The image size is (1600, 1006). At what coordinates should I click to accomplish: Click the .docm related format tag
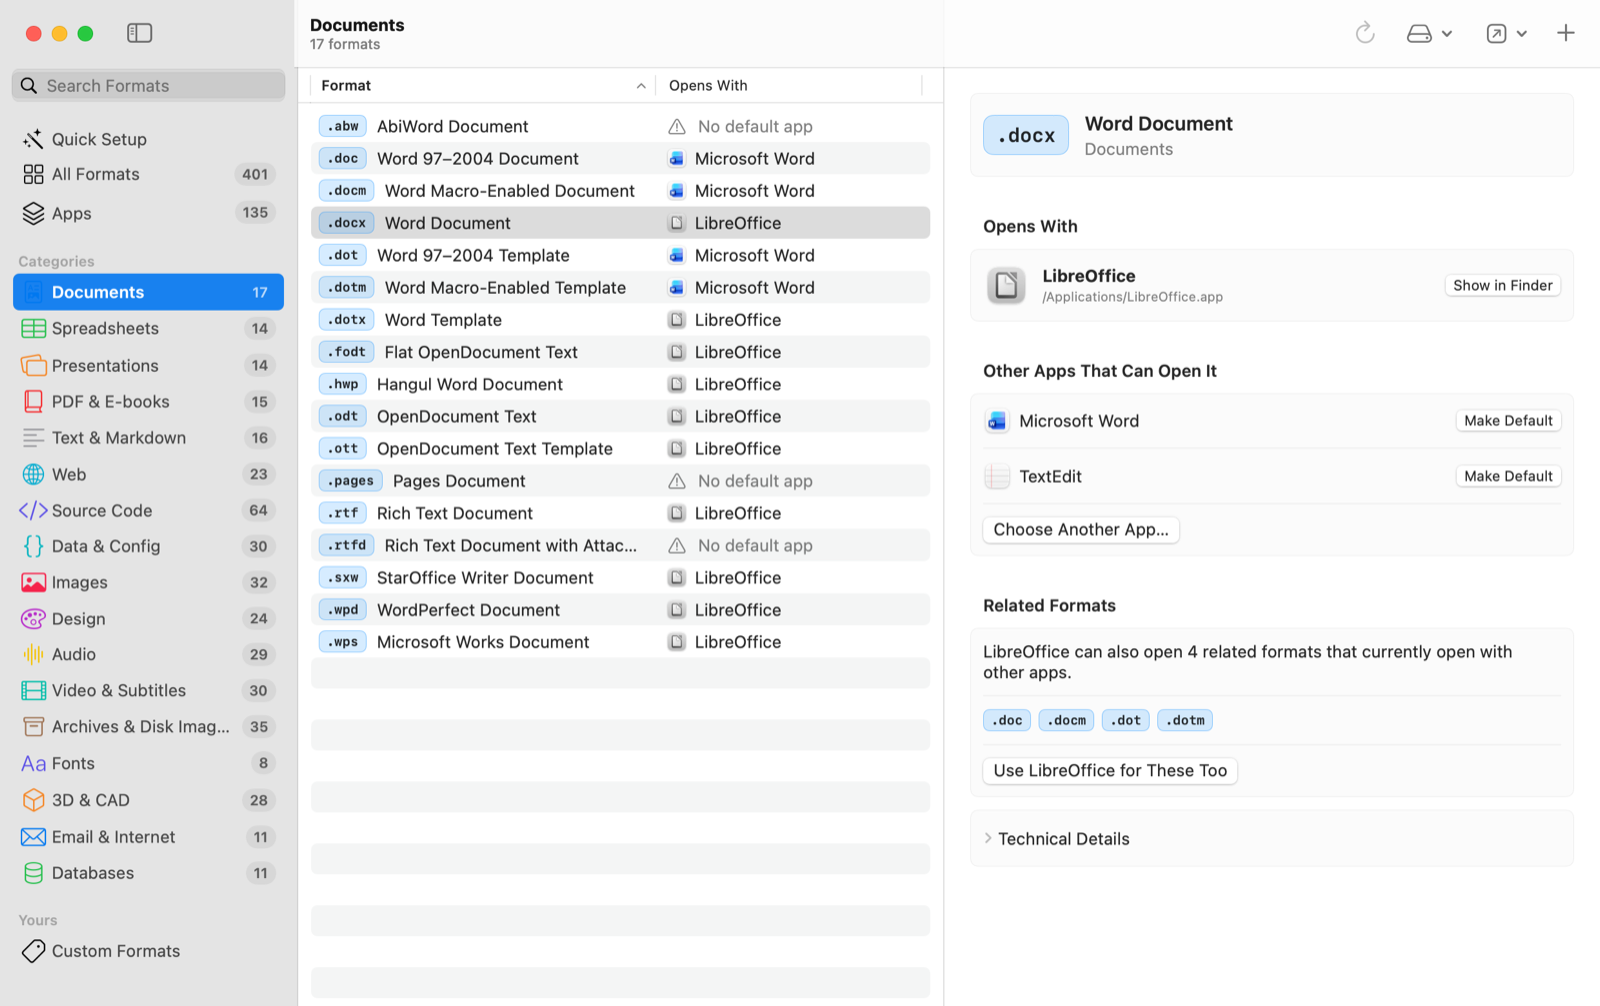[1066, 720]
